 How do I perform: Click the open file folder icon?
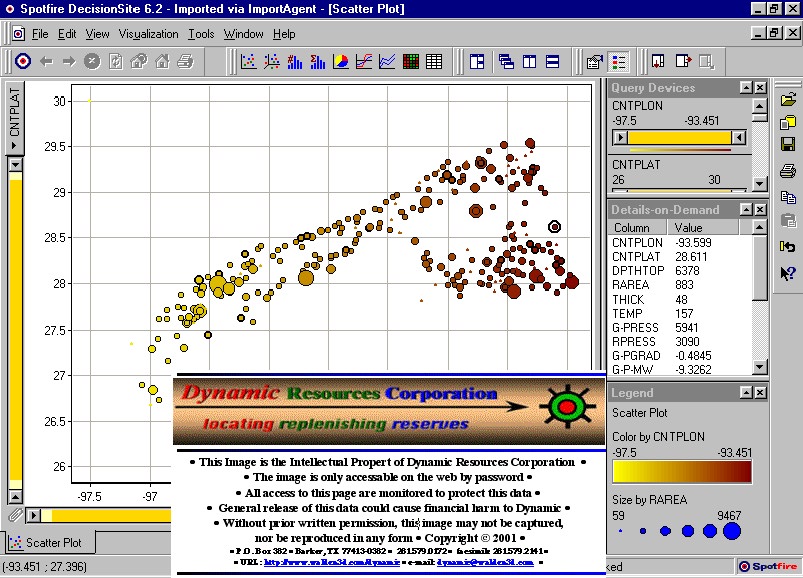[x=788, y=100]
